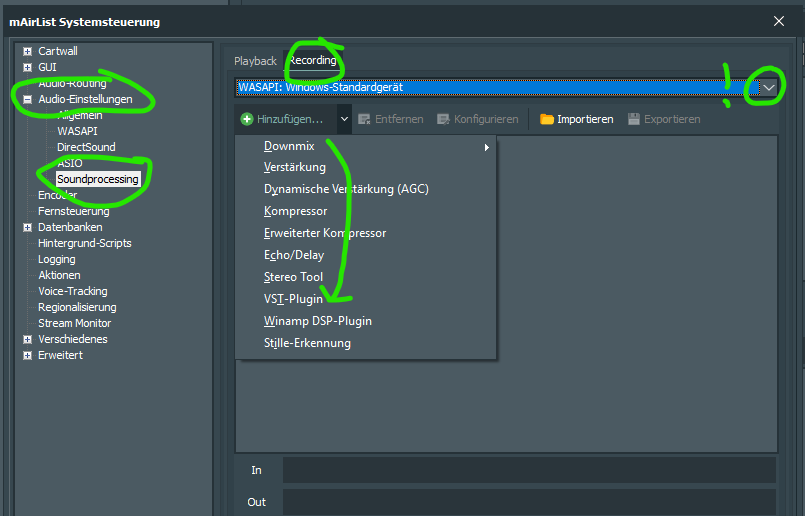Select Allgemein under Audio-Einstellungen

pos(80,115)
